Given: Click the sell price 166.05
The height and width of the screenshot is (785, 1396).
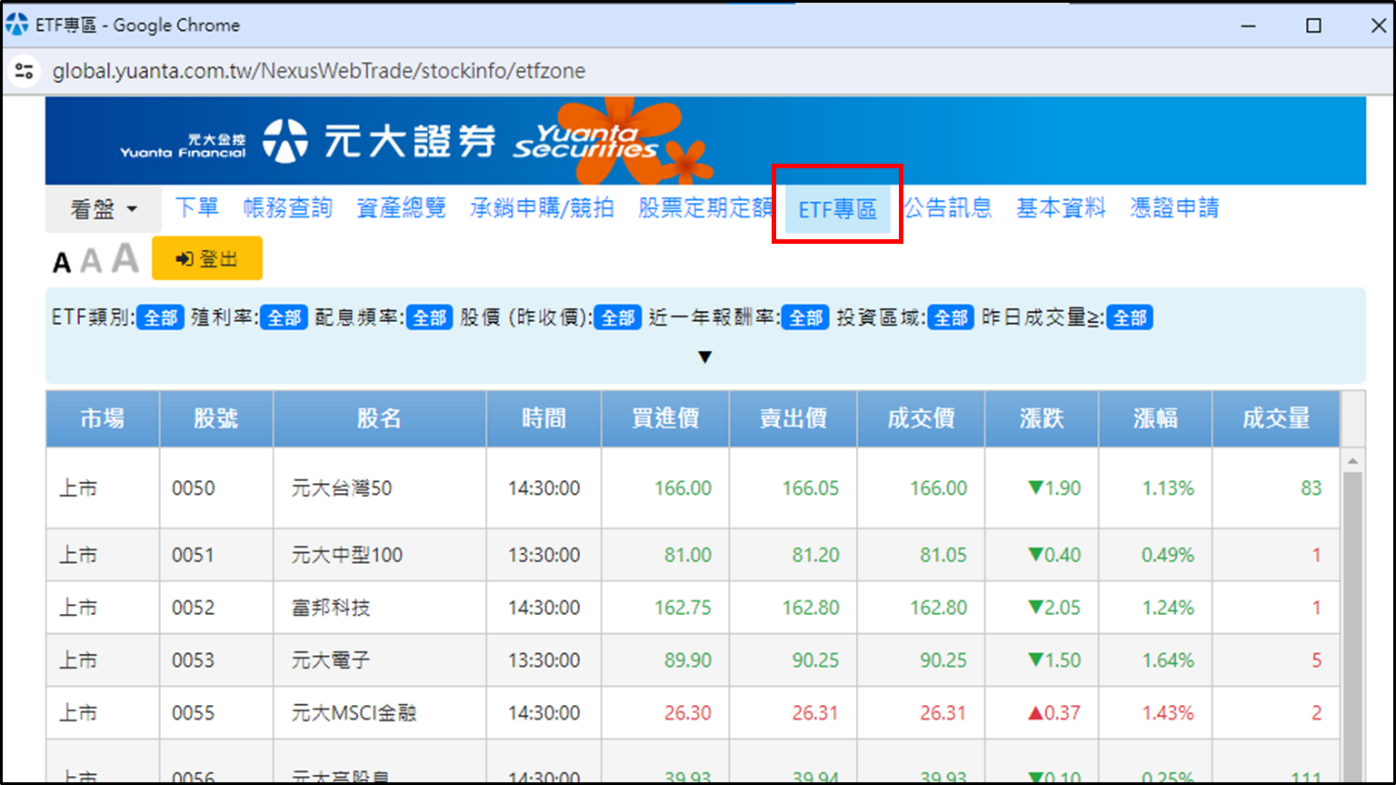Looking at the screenshot, I should [811, 489].
